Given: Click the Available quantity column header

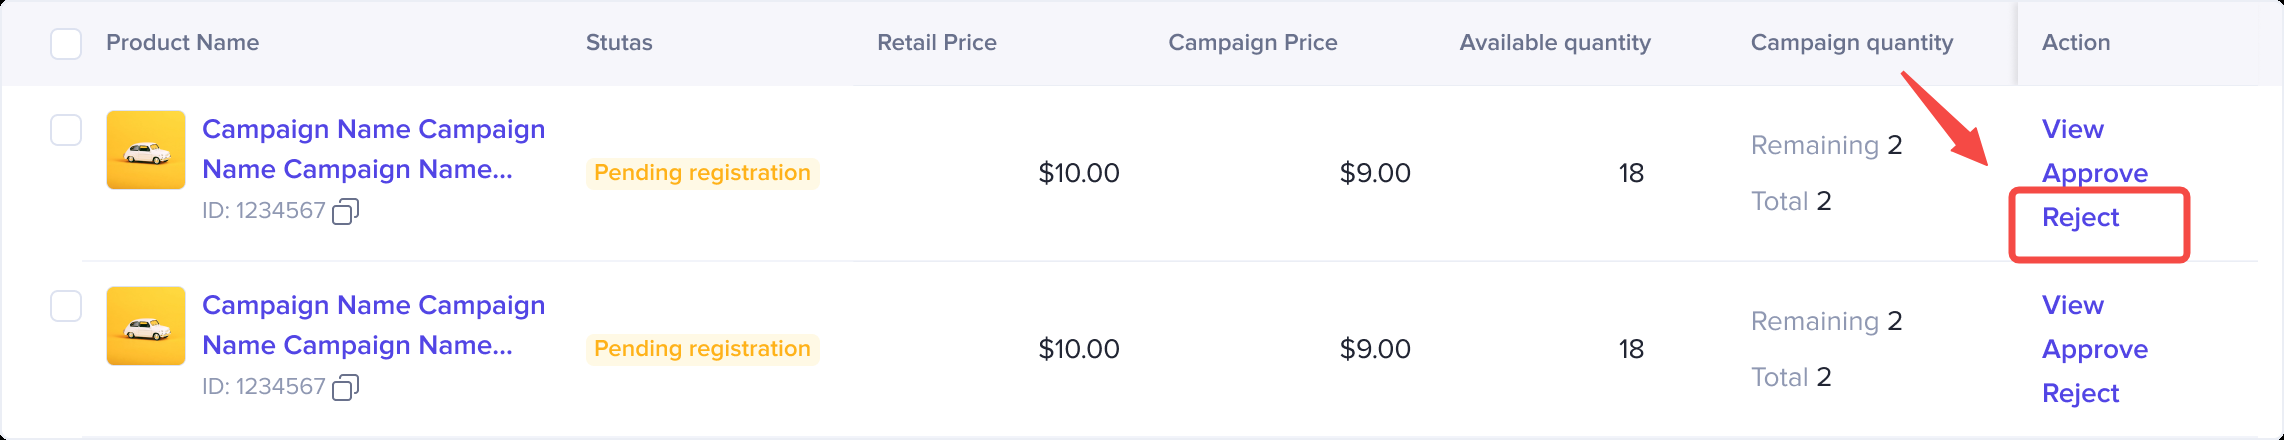Looking at the screenshot, I should pyautogui.click(x=1554, y=43).
